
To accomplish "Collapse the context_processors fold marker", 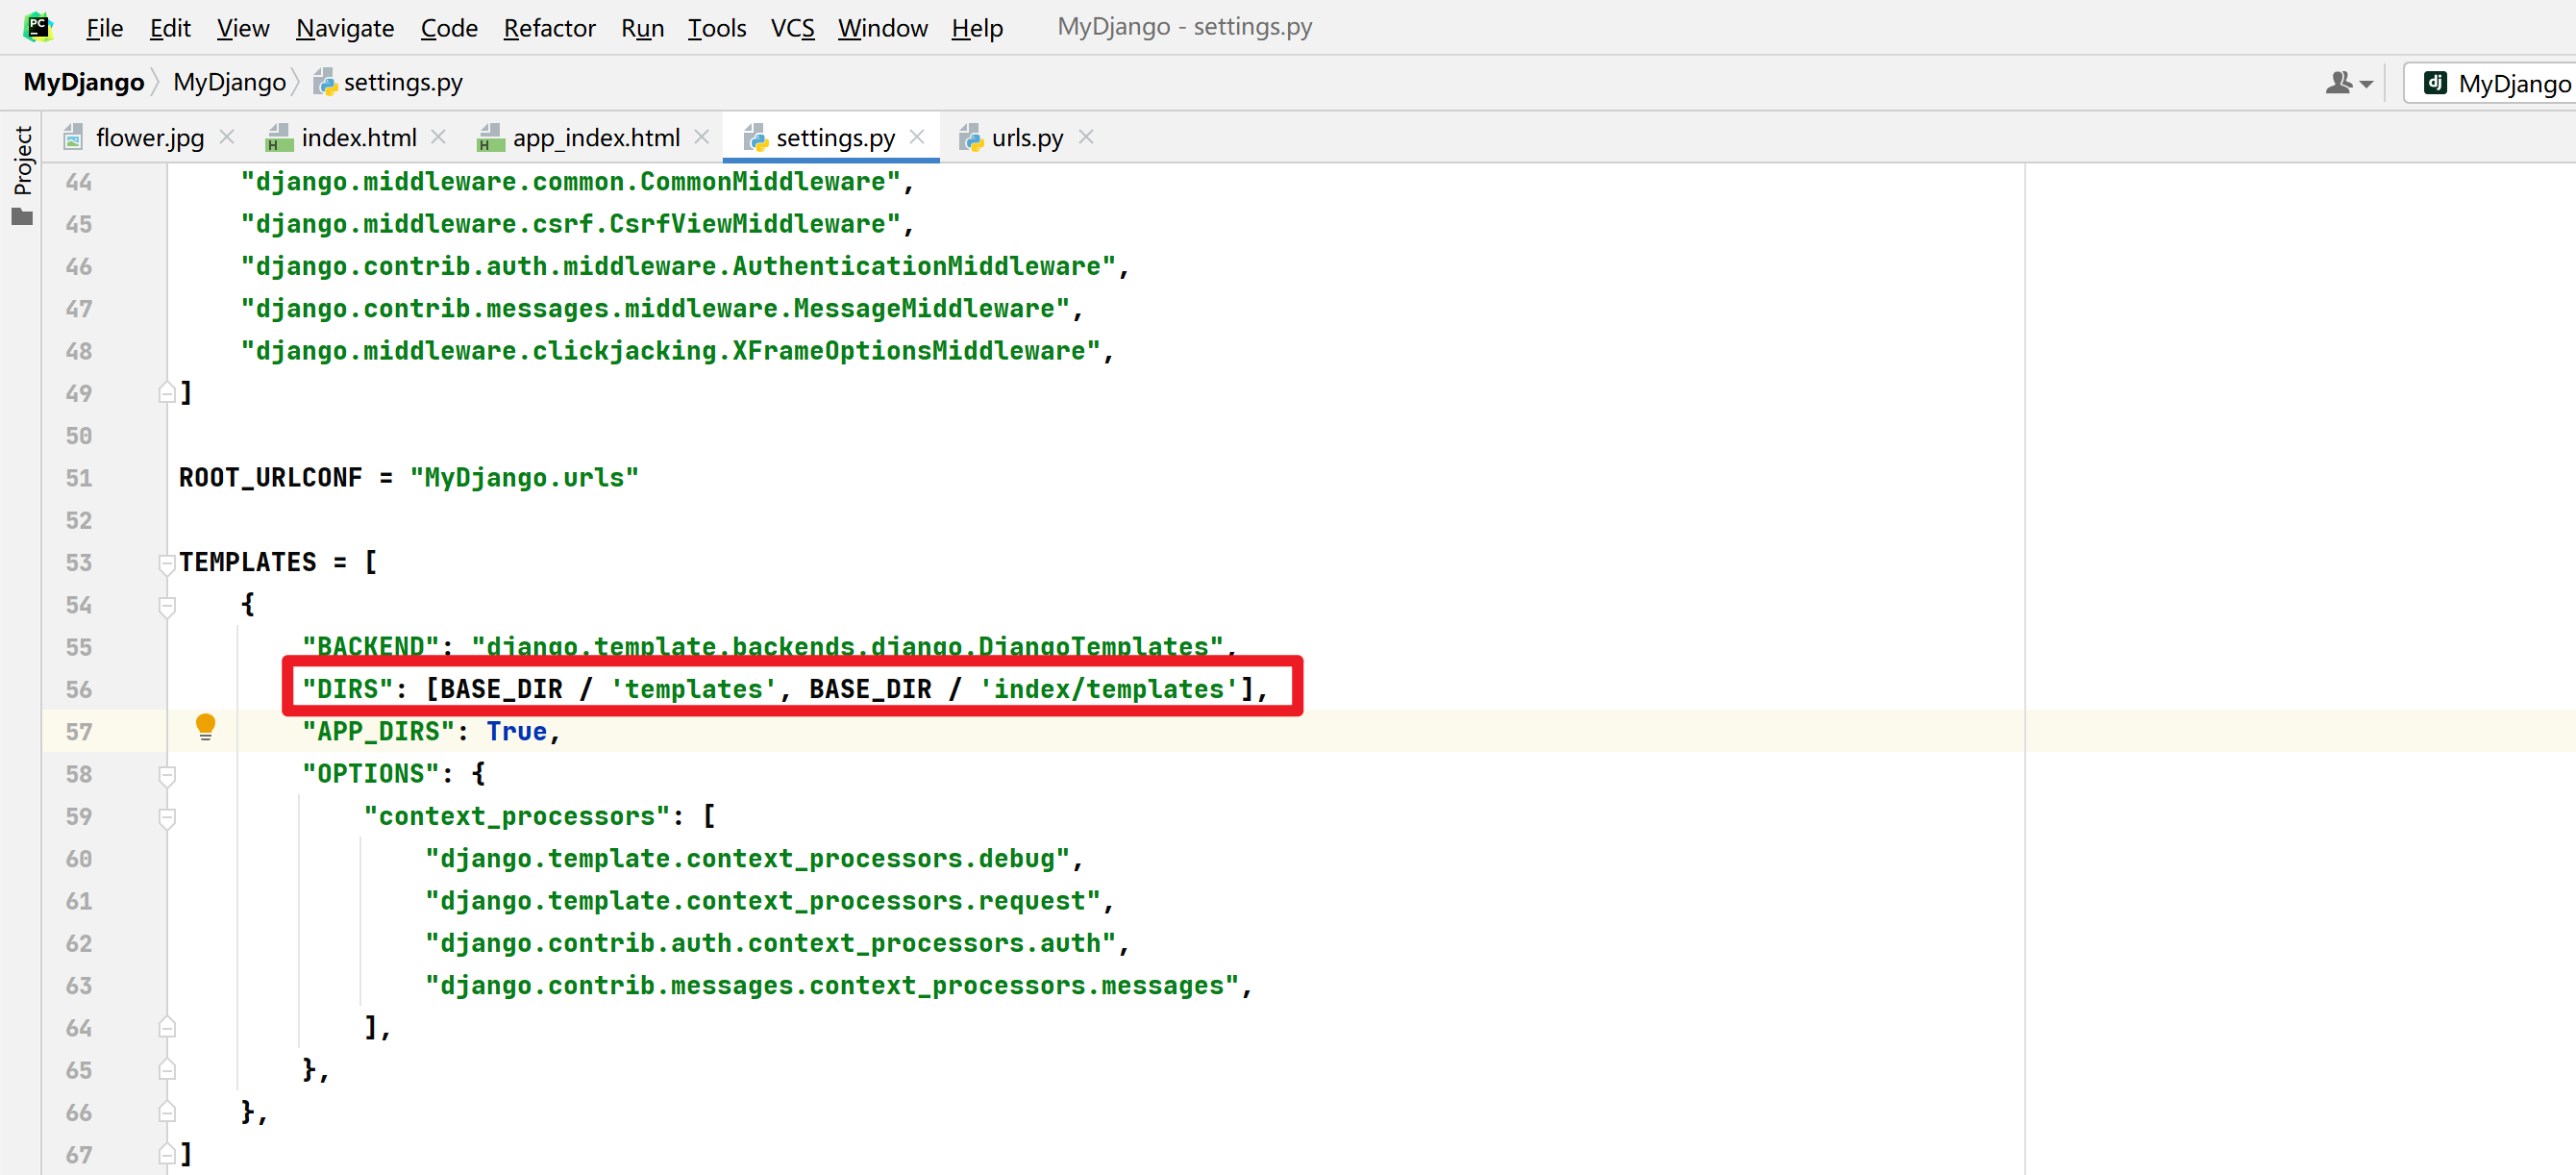I will 167,817.
